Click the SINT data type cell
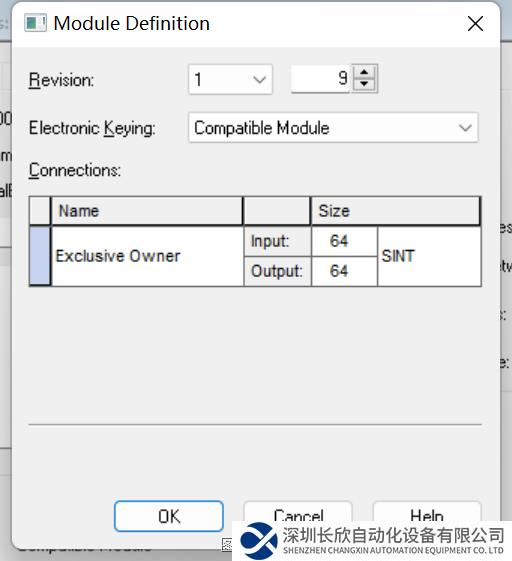Viewport: 512px width, 561px height. coord(429,256)
